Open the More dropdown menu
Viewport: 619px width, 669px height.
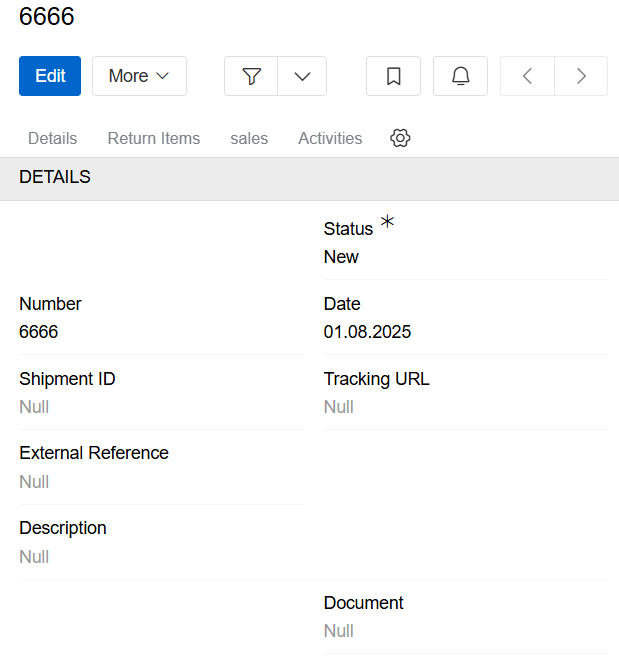(x=139, y=76)
